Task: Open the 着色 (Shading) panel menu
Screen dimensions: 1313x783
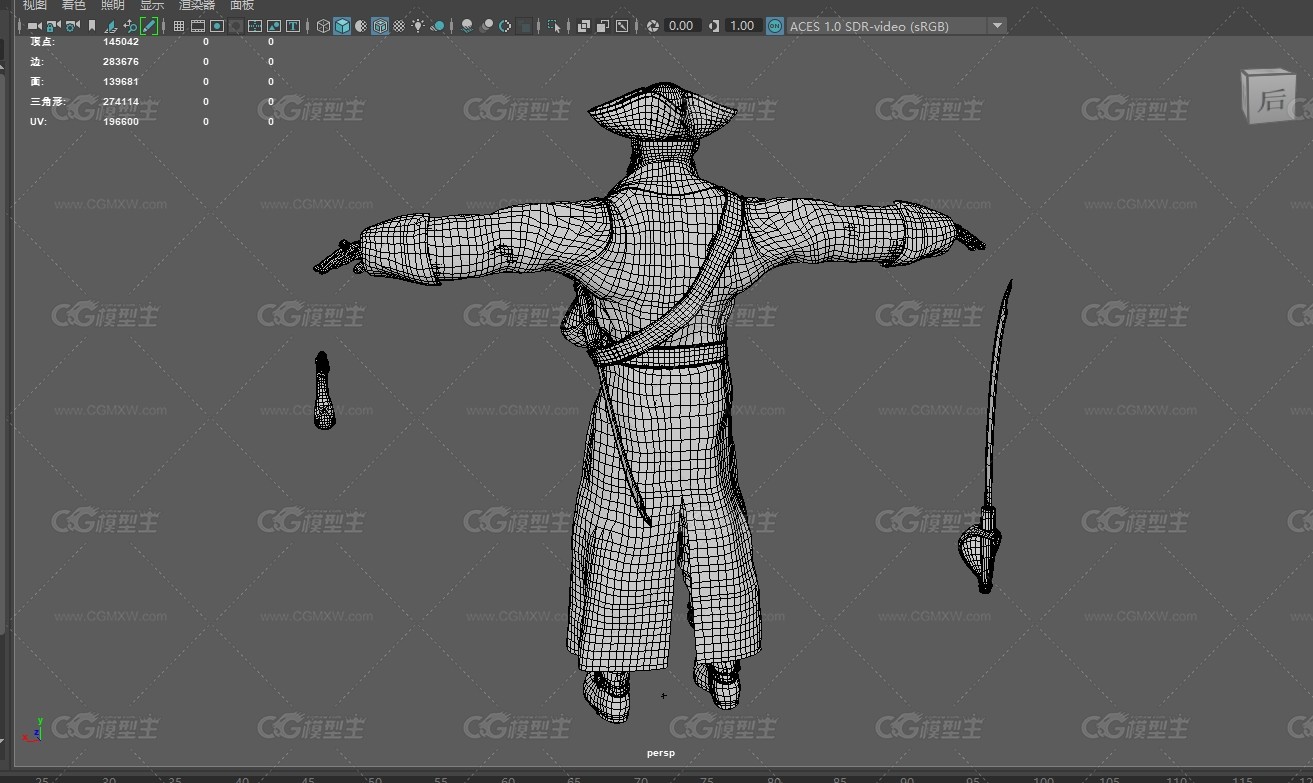Action: pyautogui.click(x=74, y=5)
